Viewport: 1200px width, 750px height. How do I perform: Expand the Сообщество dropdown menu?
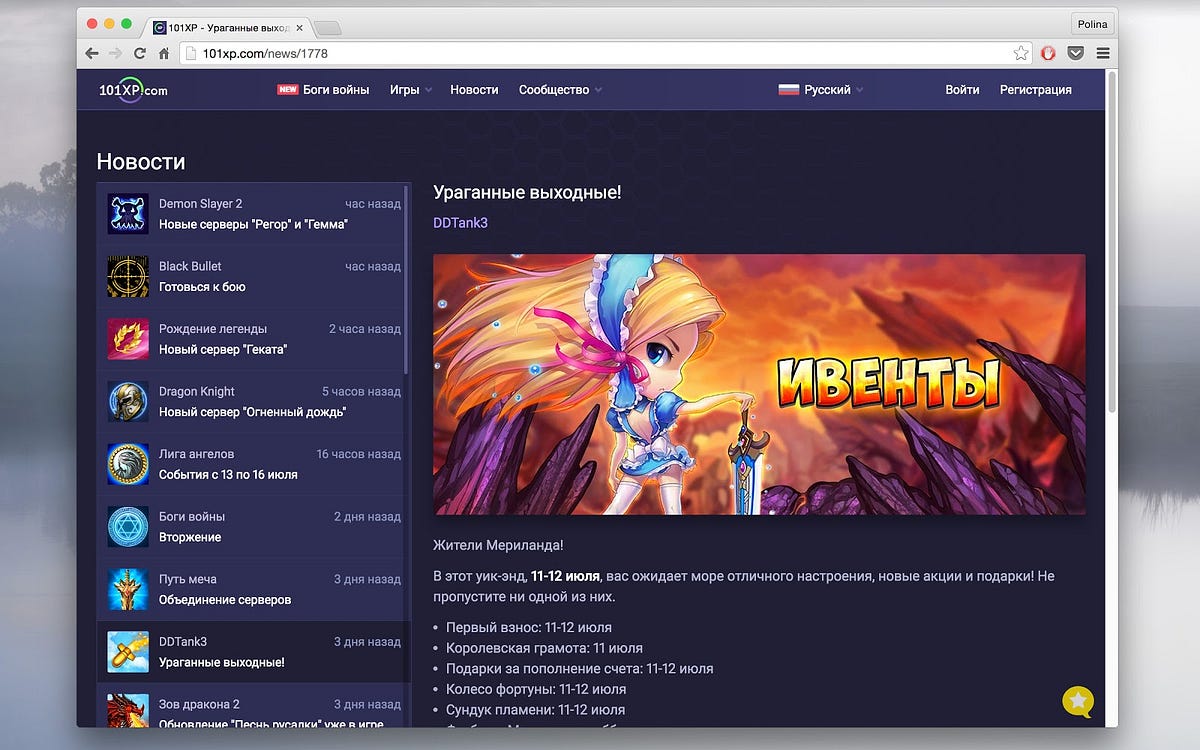tap(560, 90)
